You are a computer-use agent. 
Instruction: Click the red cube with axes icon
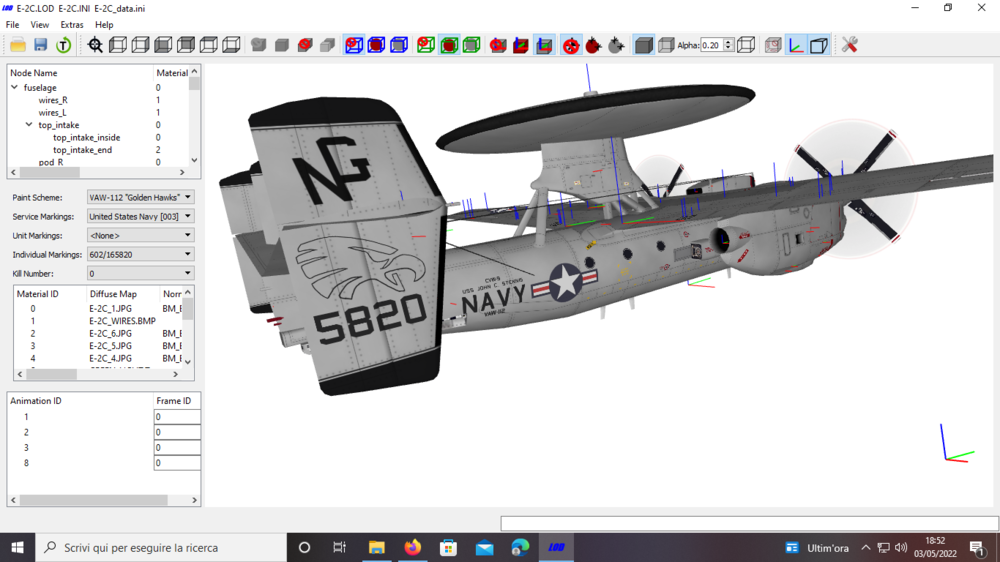[521, 45]
